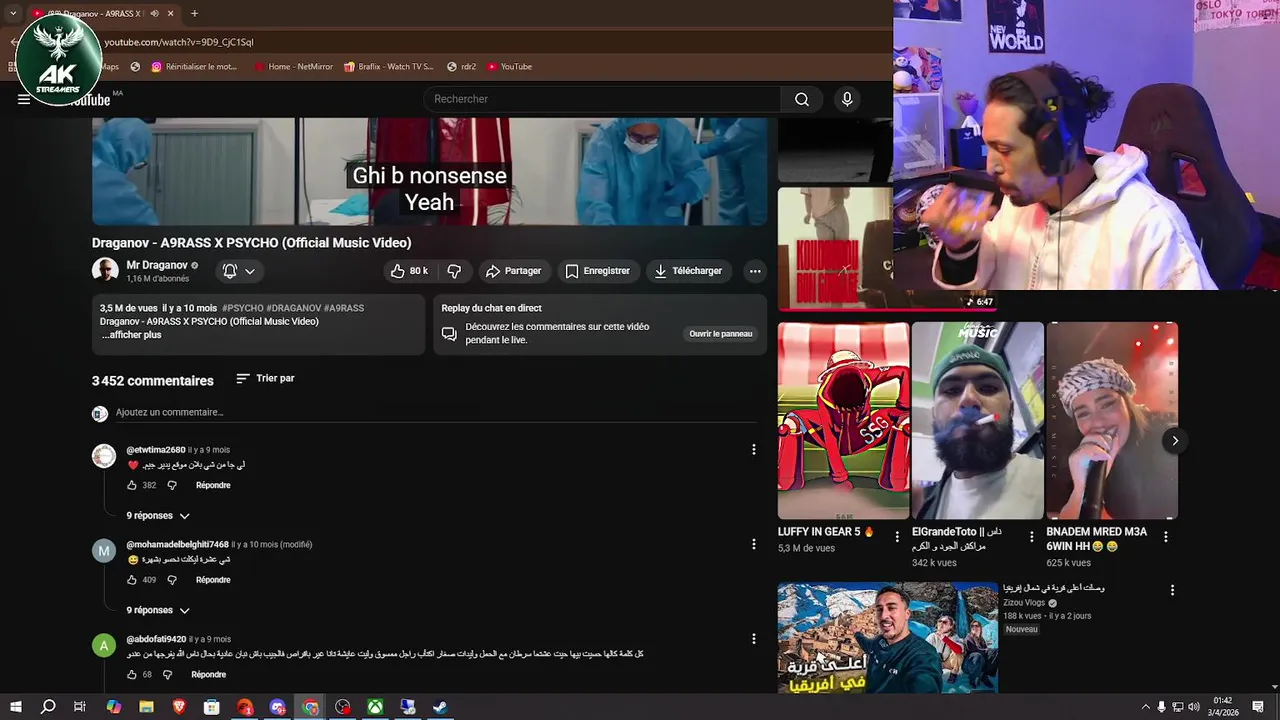The width and height of the screenshot is (1280, 720).
Task: Show hidden system tray icons
Action: coord(1145,707)
